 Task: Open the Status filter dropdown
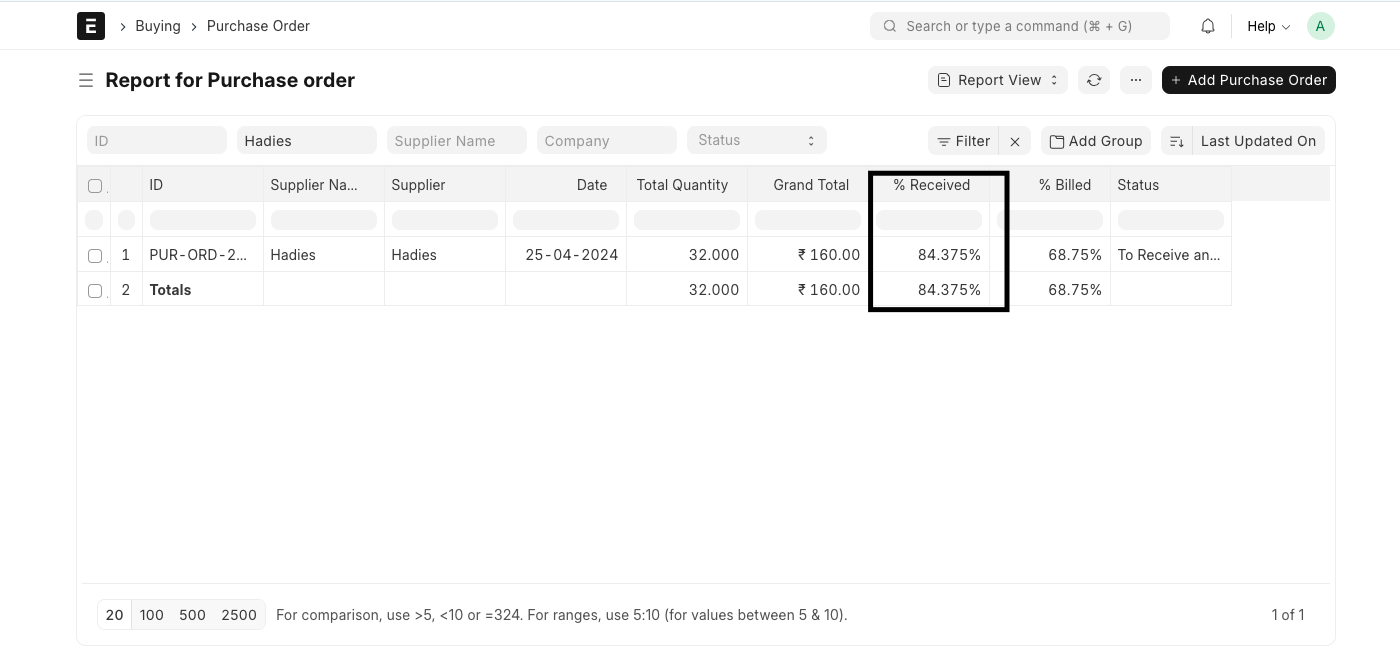[x=756, y=141]
